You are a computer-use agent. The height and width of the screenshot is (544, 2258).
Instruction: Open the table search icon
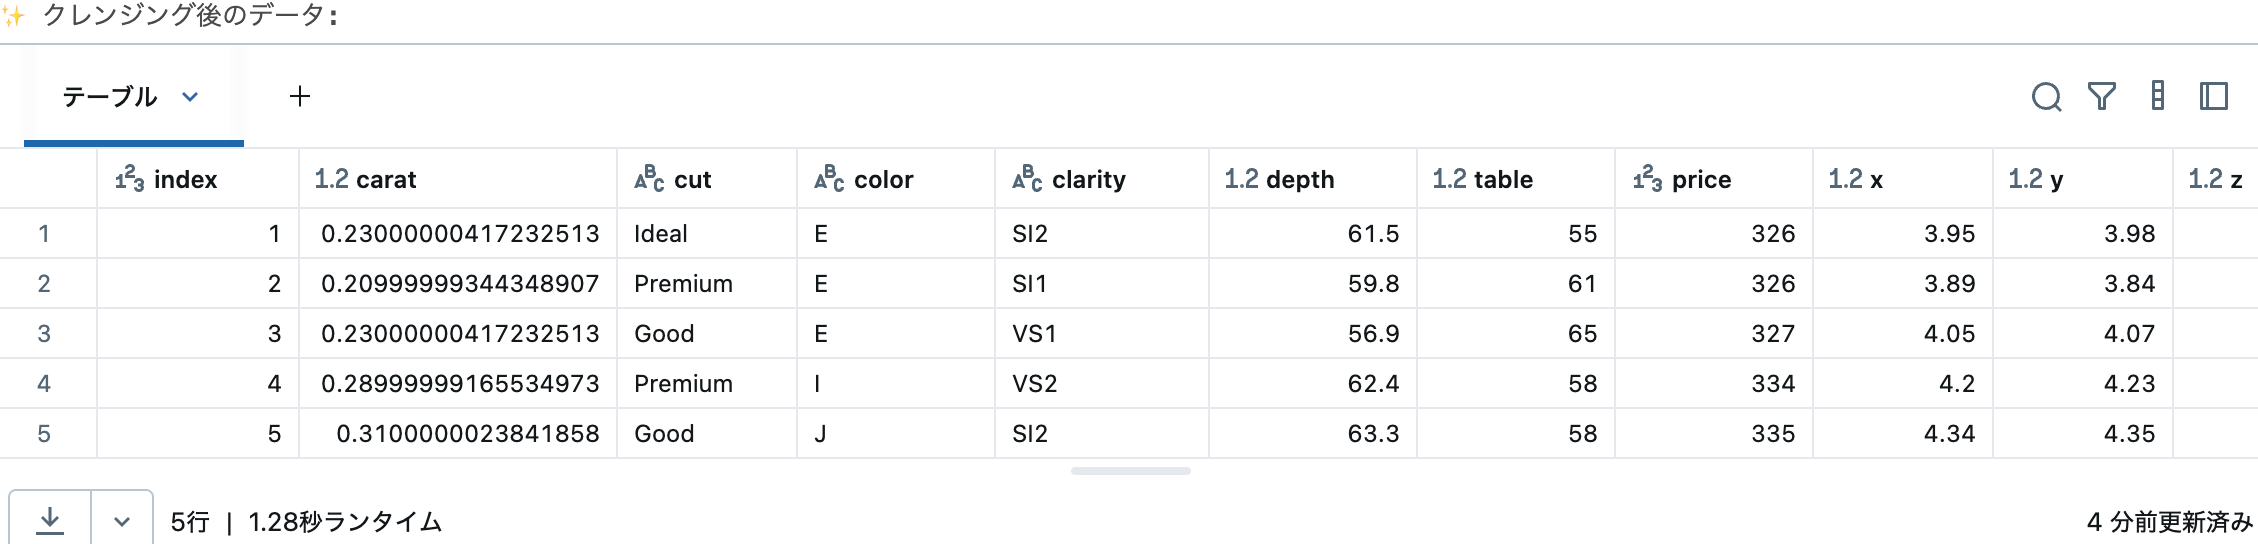(2046, 97)
